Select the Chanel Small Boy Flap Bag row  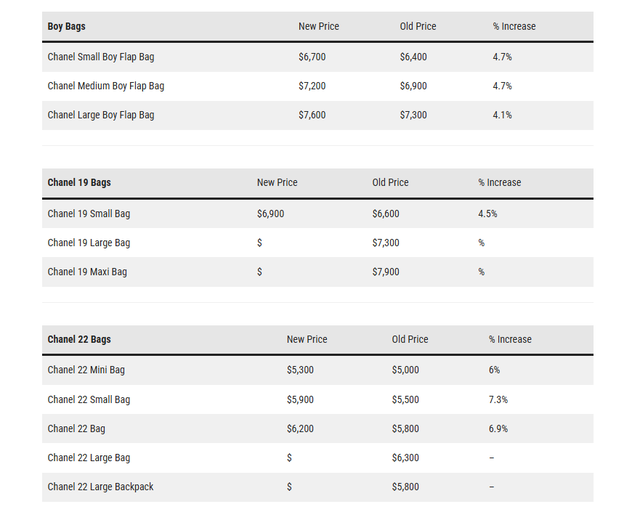point(318,57)
